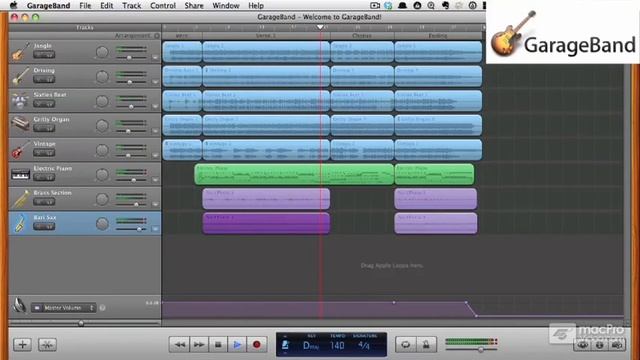Expand automation for Gritty Organ track
Screen dimensions: 640x360
pos(155,131)
